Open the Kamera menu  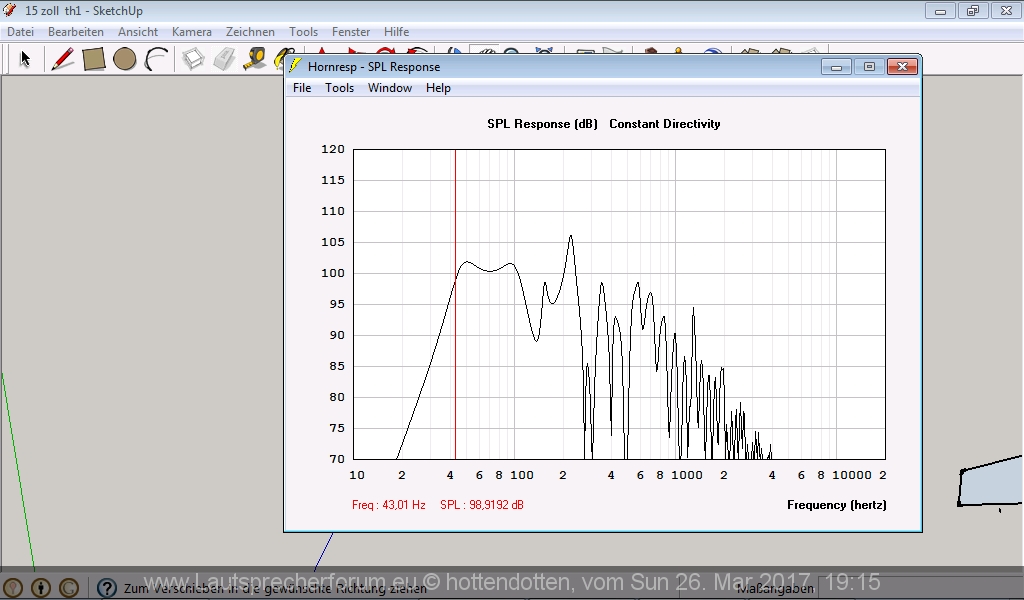191,32
